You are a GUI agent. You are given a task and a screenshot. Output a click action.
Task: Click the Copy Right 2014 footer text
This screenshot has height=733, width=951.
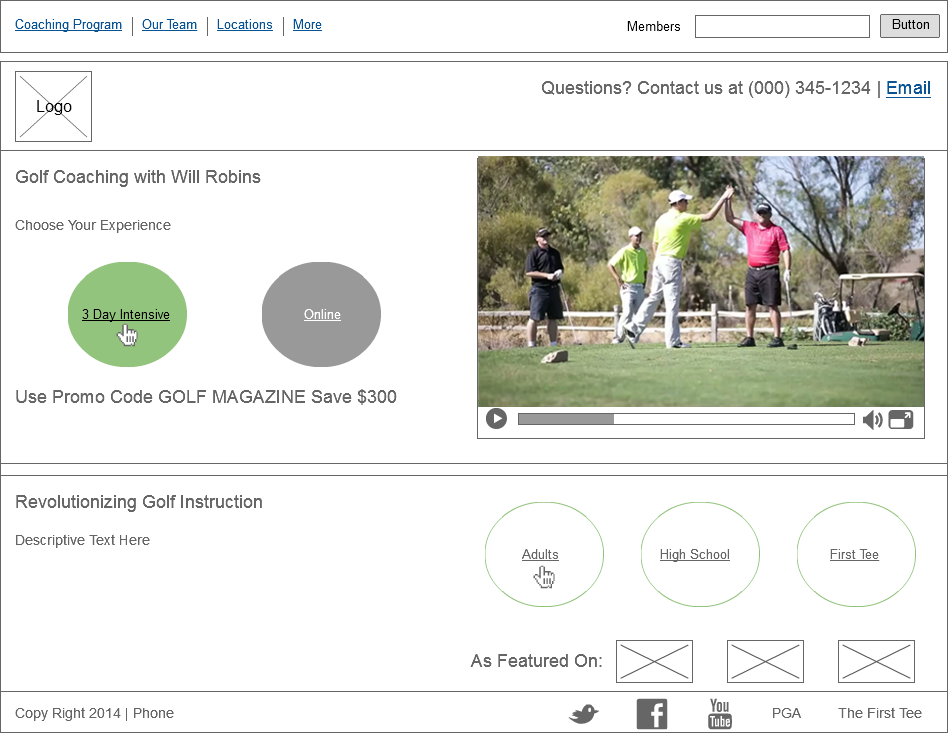click(x=68, y=714)
